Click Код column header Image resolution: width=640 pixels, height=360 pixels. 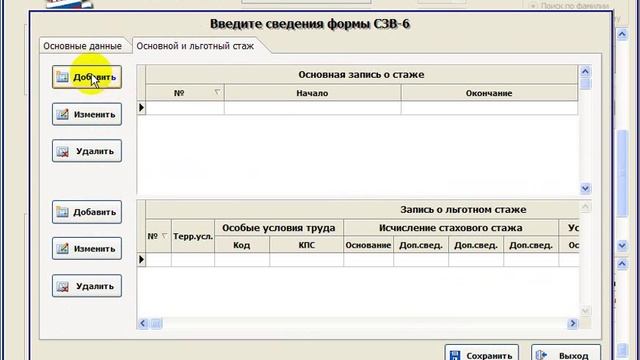pos(242,245)
